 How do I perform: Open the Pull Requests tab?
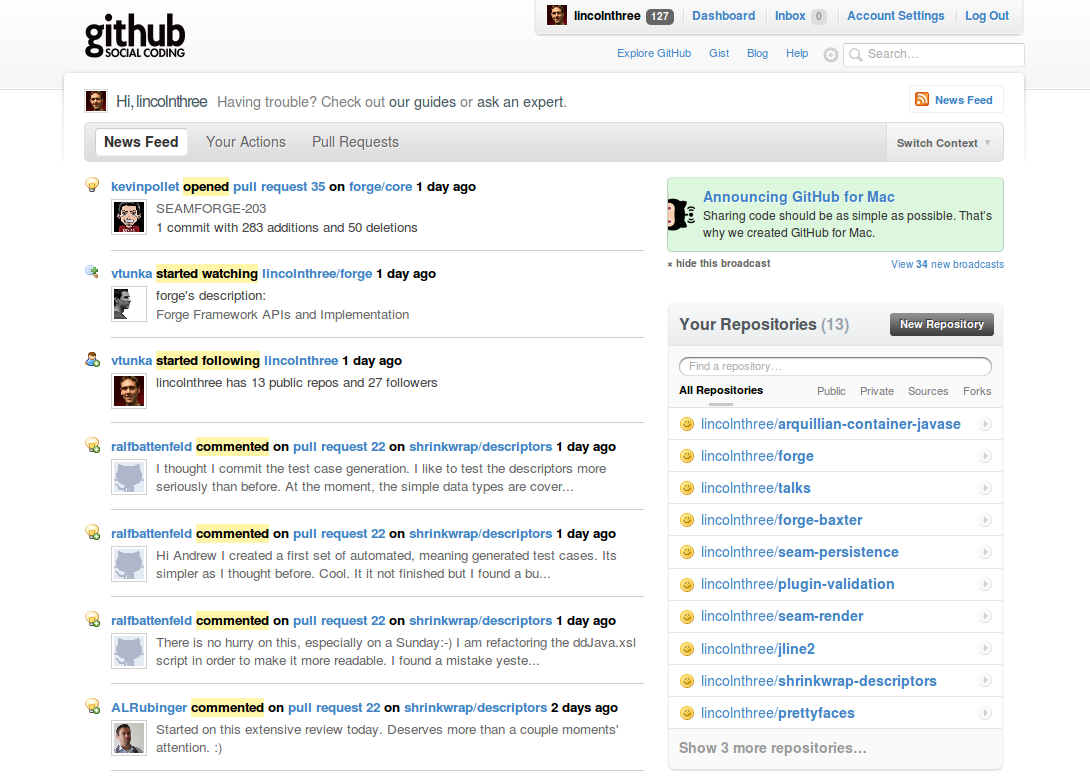click(x=355, y=142)
